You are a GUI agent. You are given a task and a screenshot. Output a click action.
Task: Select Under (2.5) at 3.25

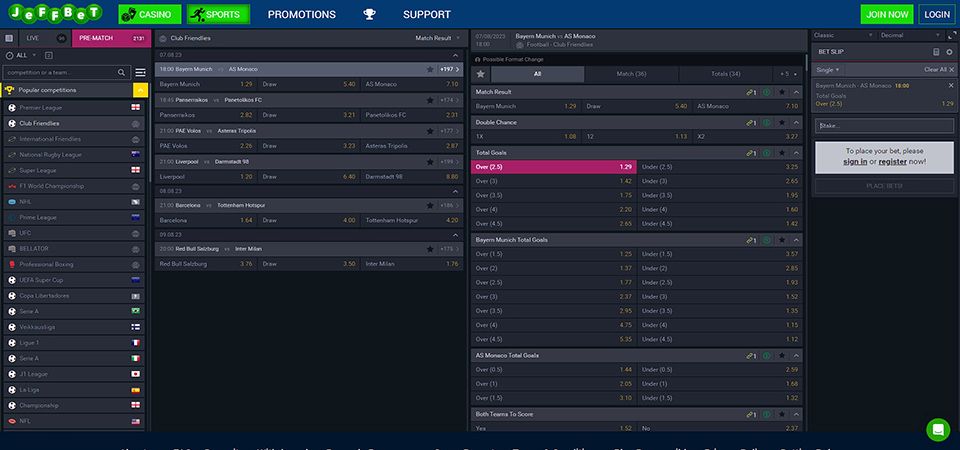click(719, 167)
